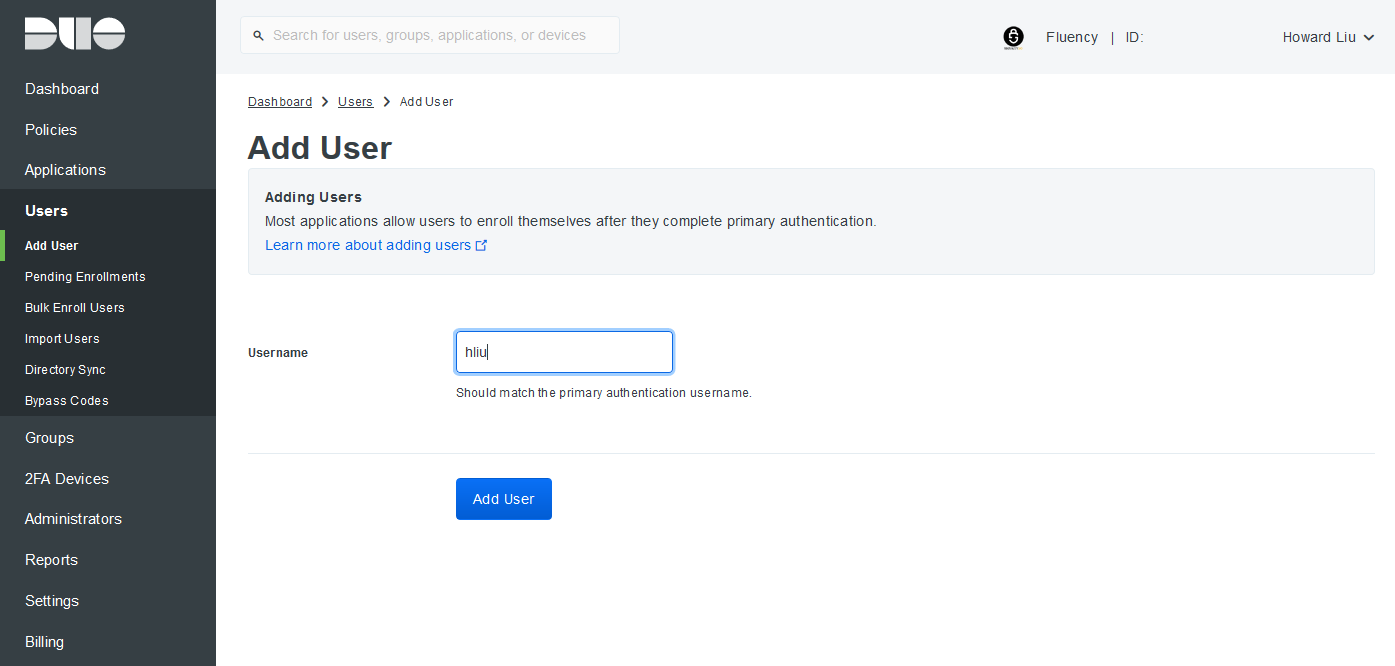
Task: Select Pending Enrollments submenu item
Action: [x=85, y=277]
